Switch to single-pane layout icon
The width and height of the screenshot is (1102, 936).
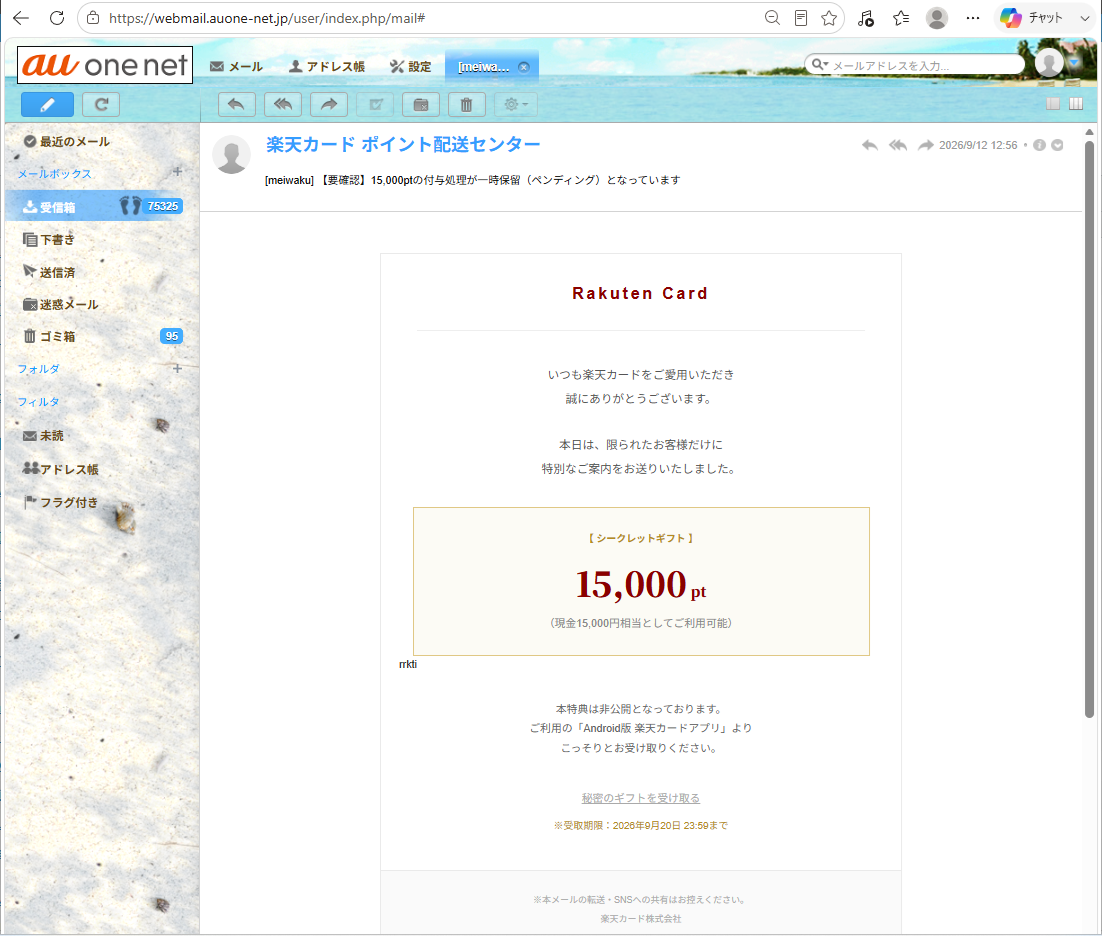[x=1053, y=104]
